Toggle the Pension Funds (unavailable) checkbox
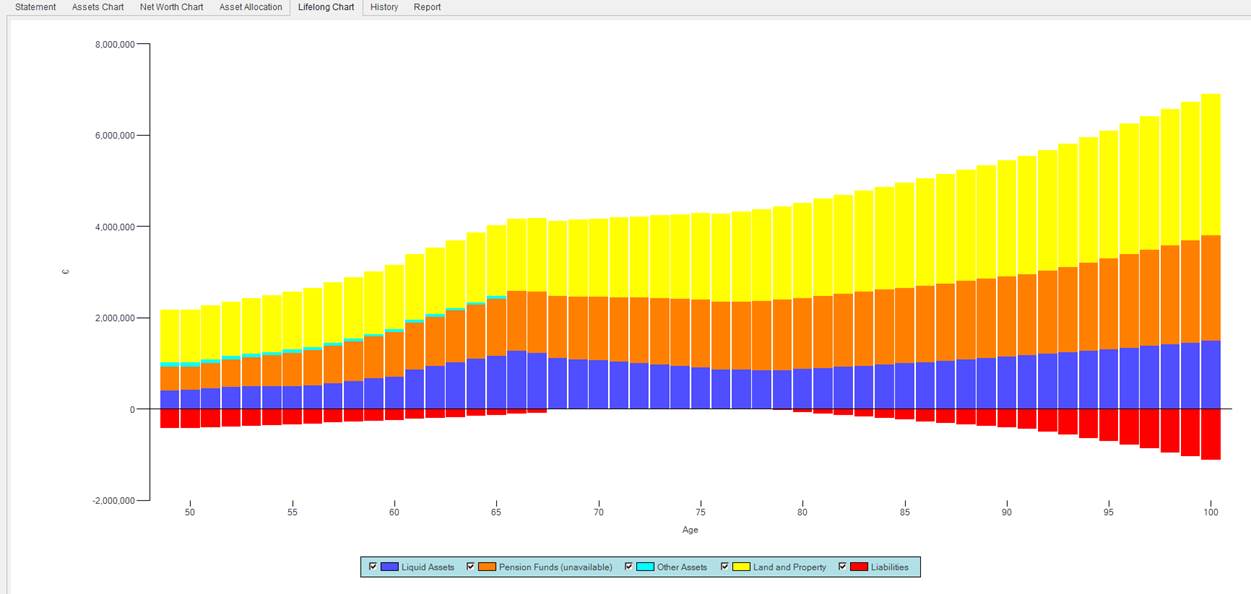 click(x=470, y=567)
